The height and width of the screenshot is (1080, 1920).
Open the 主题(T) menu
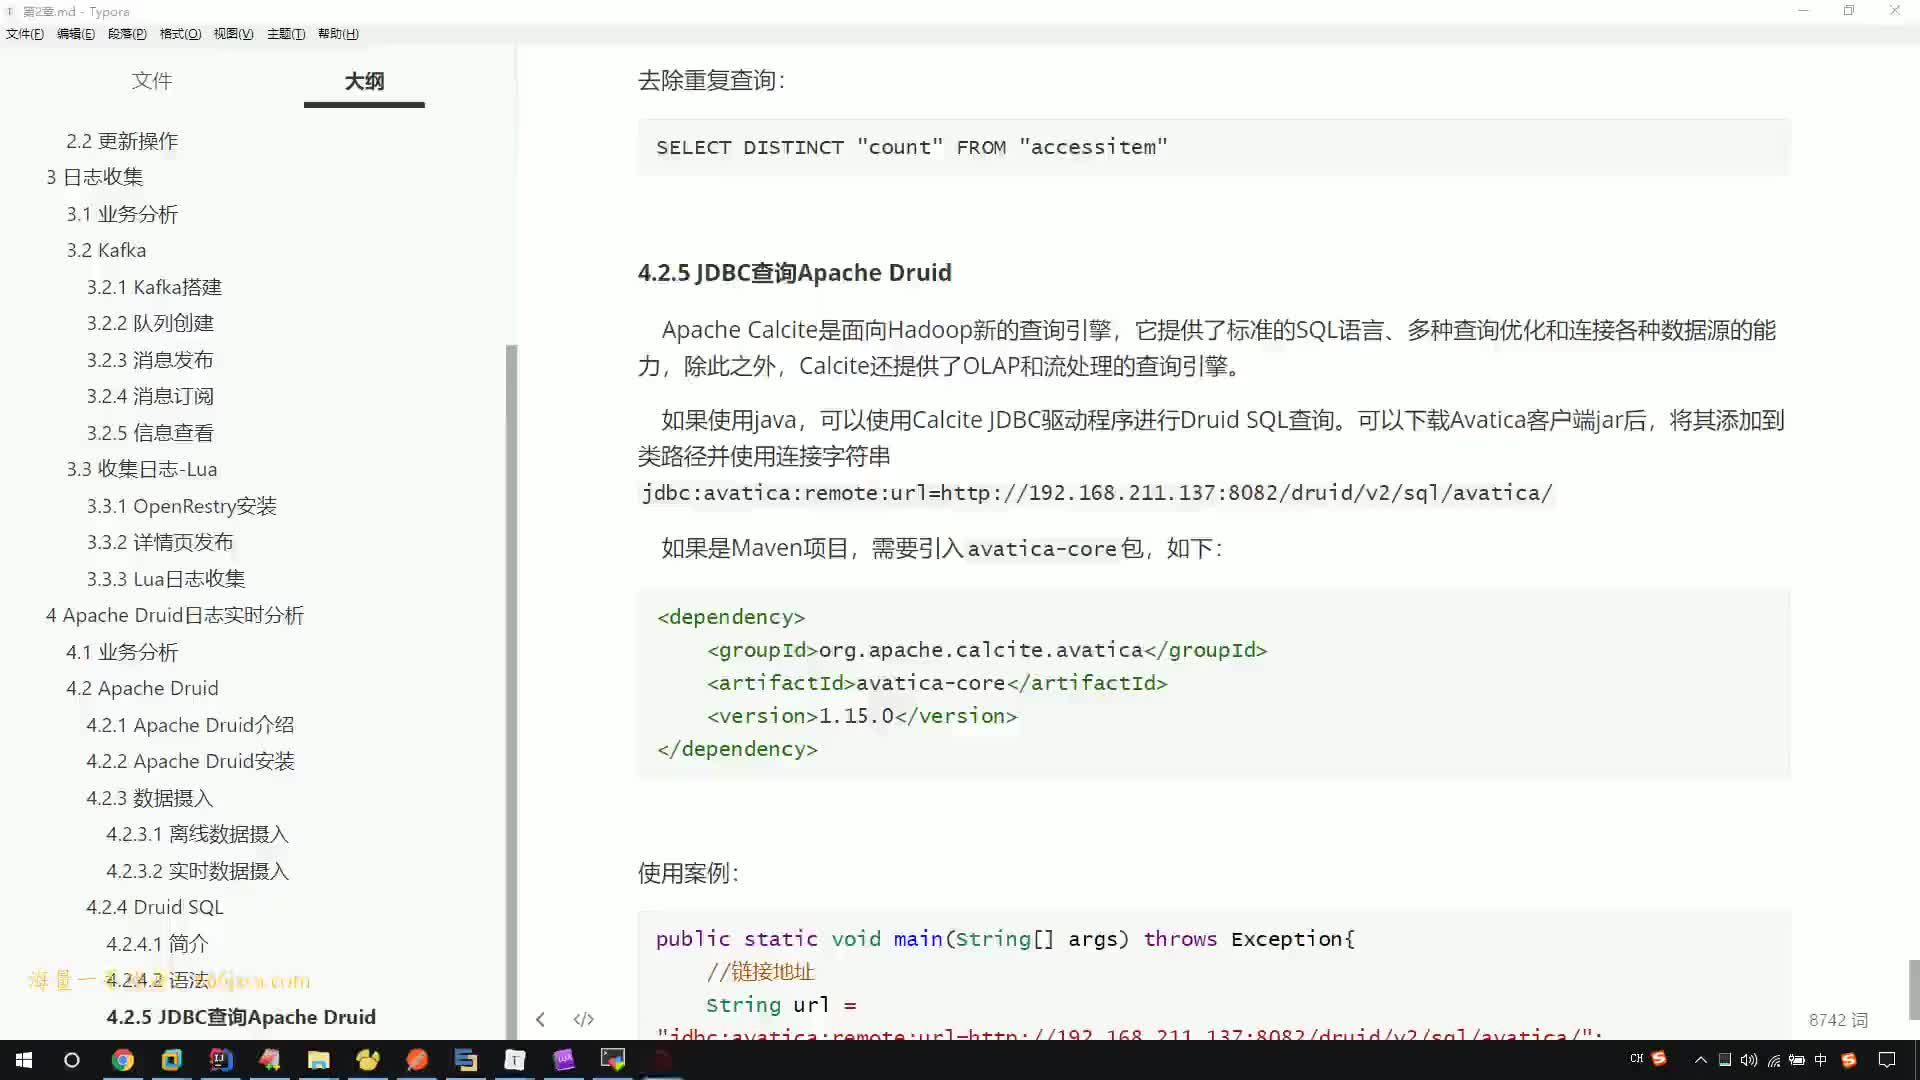(x=286, y=34)
